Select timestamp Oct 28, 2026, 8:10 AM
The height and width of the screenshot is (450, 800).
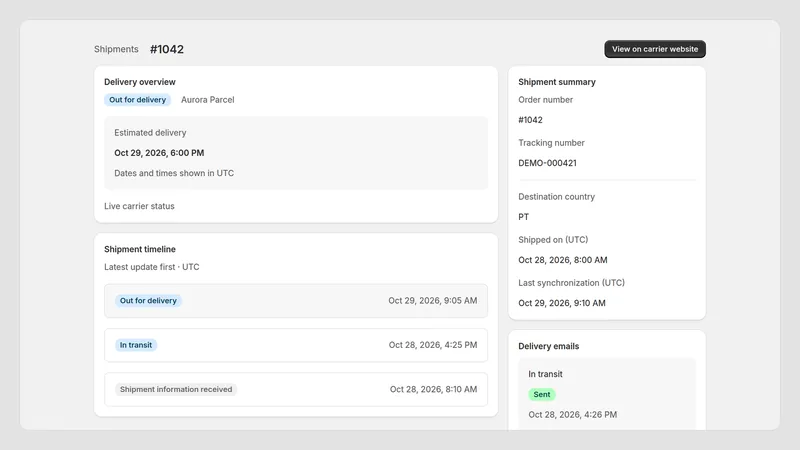(x=433, y=389)
